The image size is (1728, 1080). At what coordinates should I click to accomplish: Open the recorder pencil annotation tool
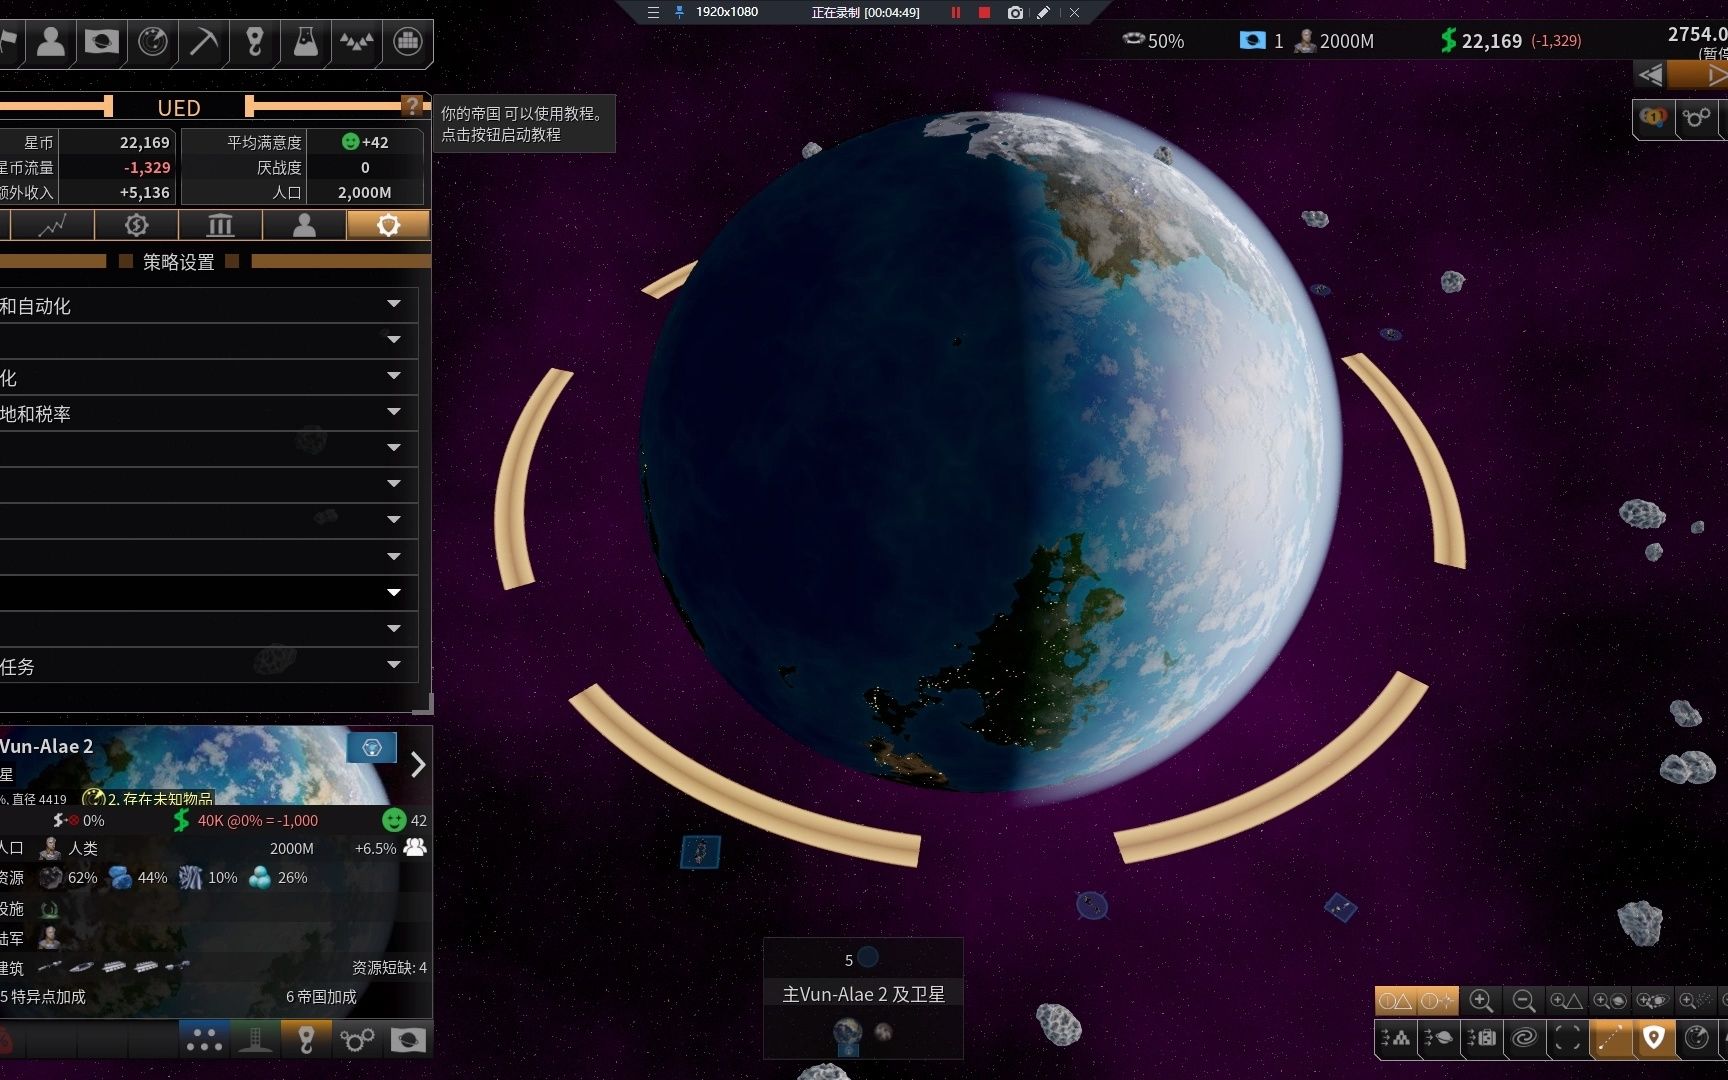coord(1044,12)
